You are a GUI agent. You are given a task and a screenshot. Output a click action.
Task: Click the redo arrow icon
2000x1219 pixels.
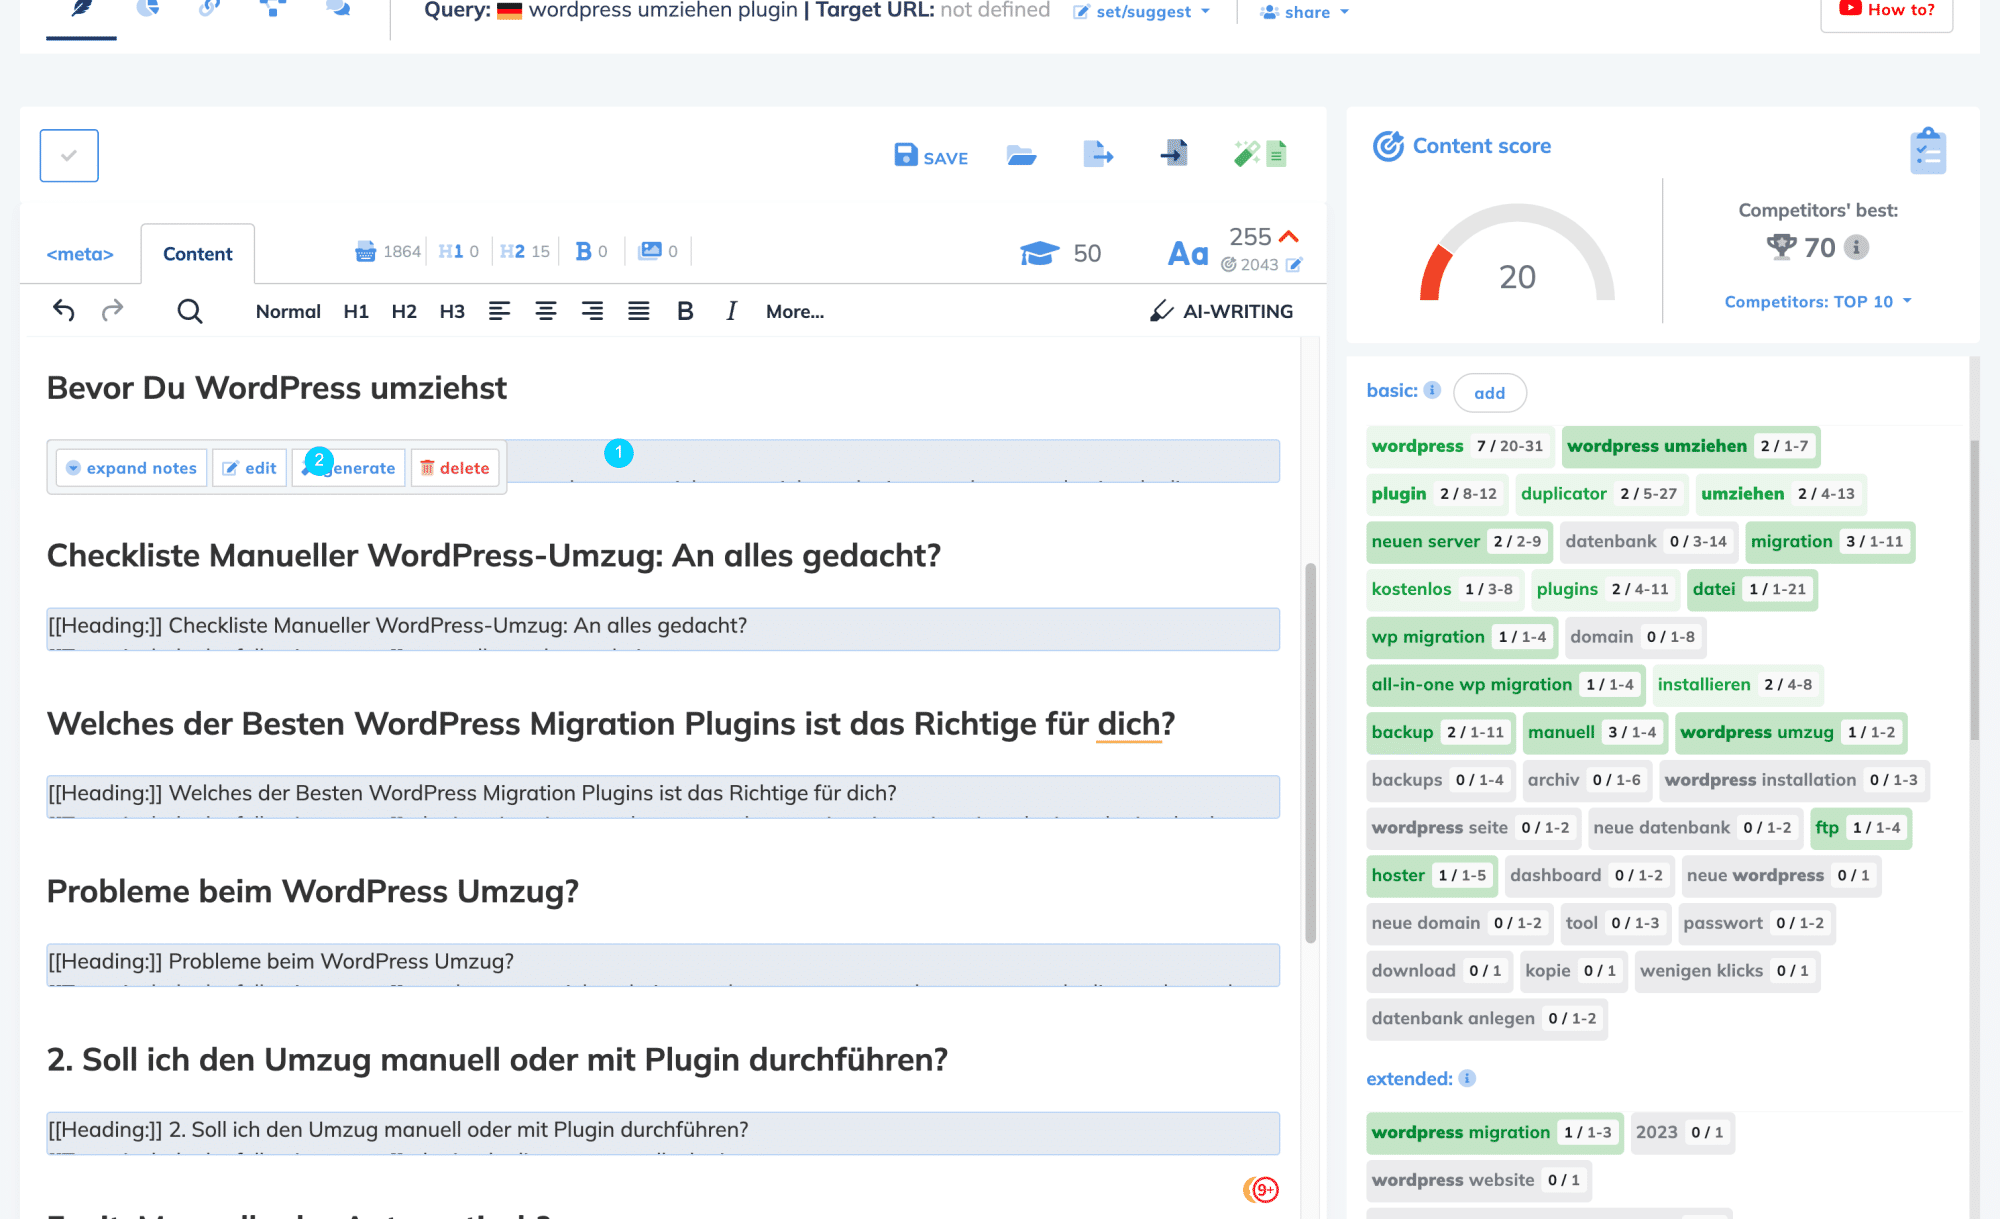coord(112,311)
